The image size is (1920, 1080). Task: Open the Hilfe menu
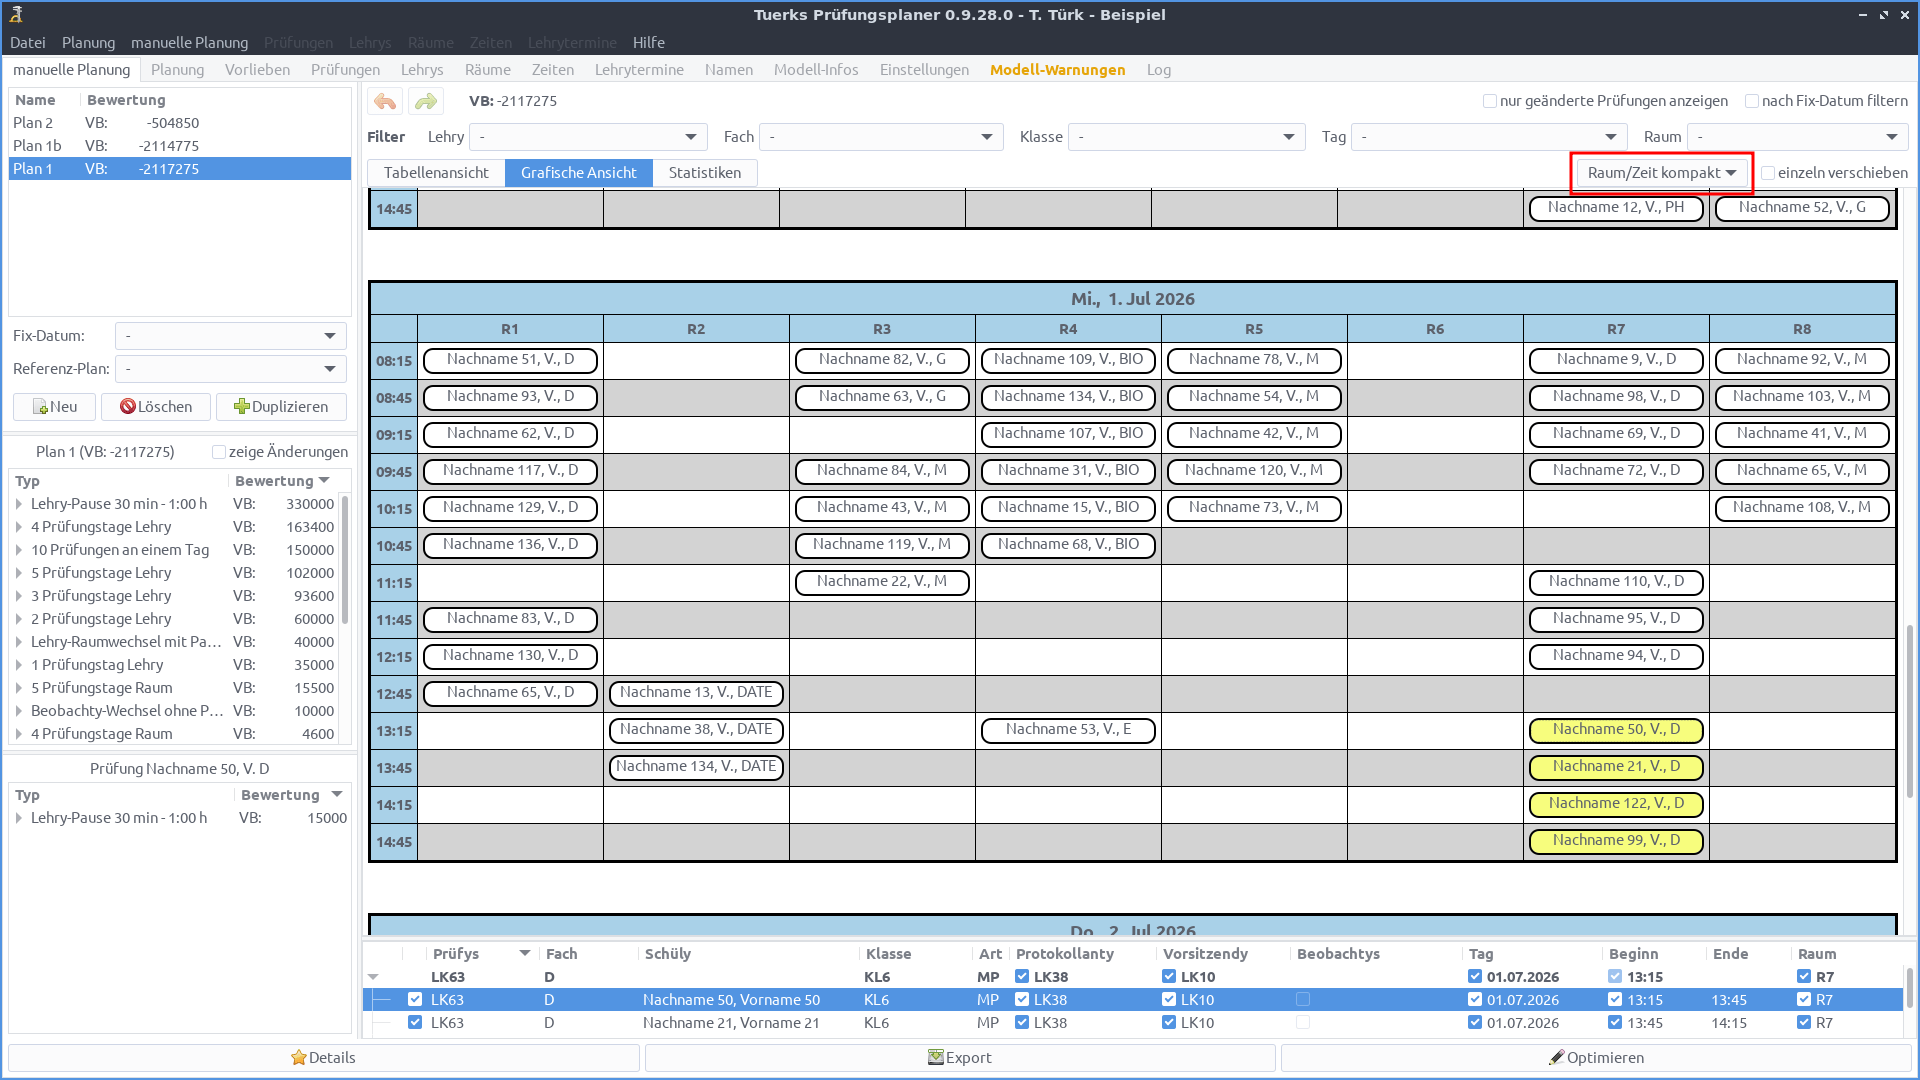pos(648,43)
